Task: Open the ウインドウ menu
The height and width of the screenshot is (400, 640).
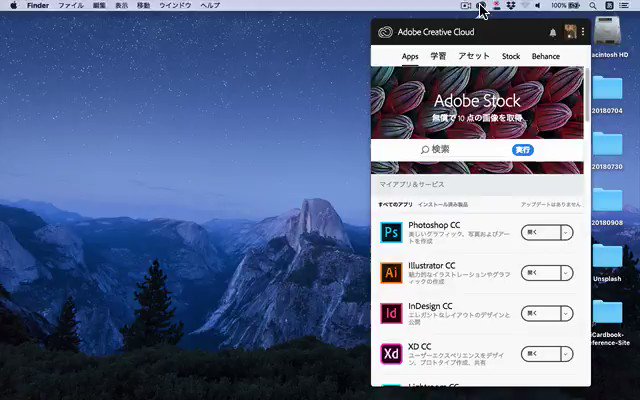Action: click(175, 5)
